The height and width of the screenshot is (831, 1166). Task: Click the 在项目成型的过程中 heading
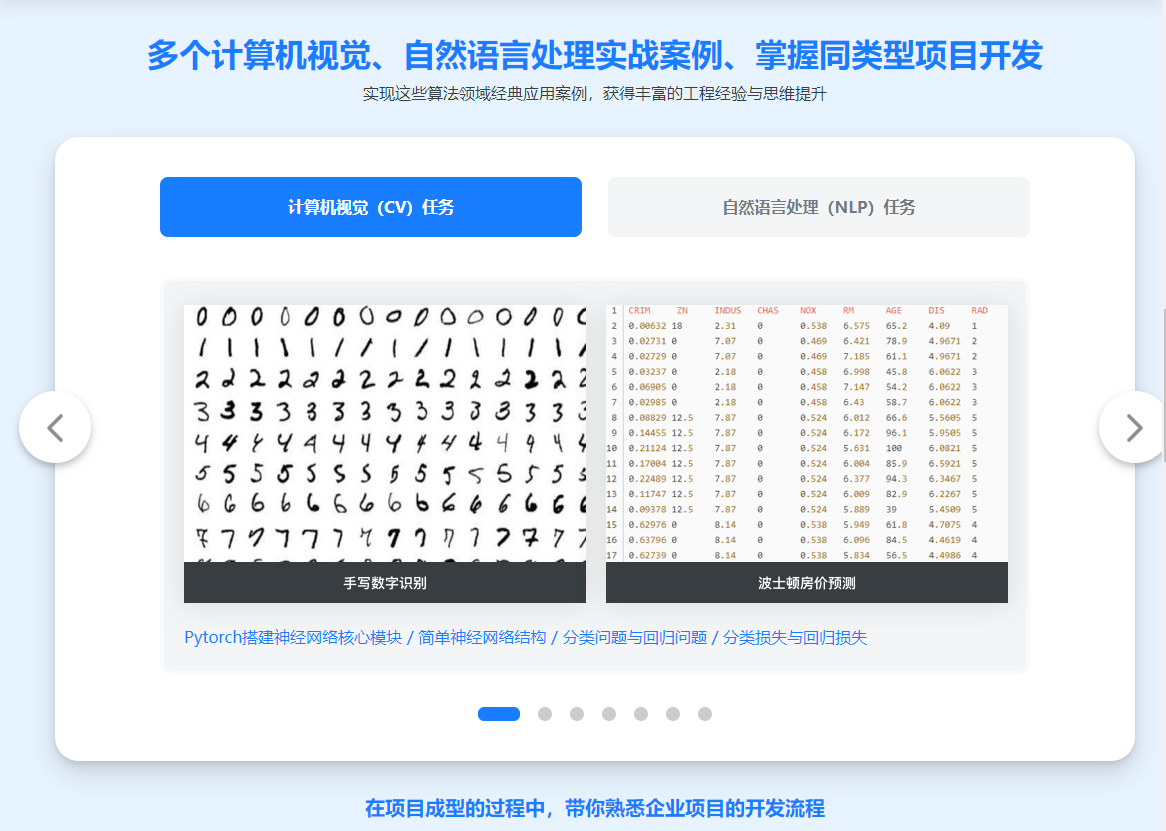(594, 808)
